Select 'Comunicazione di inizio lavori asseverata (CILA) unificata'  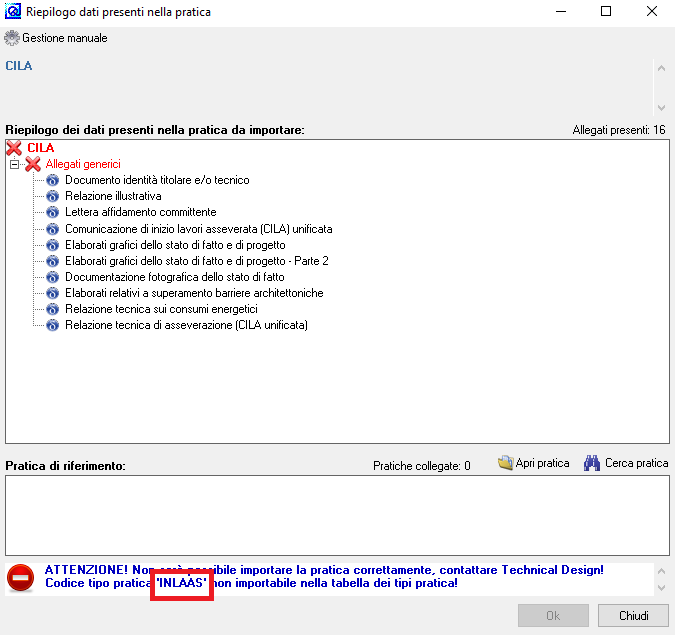click(198, 229)
